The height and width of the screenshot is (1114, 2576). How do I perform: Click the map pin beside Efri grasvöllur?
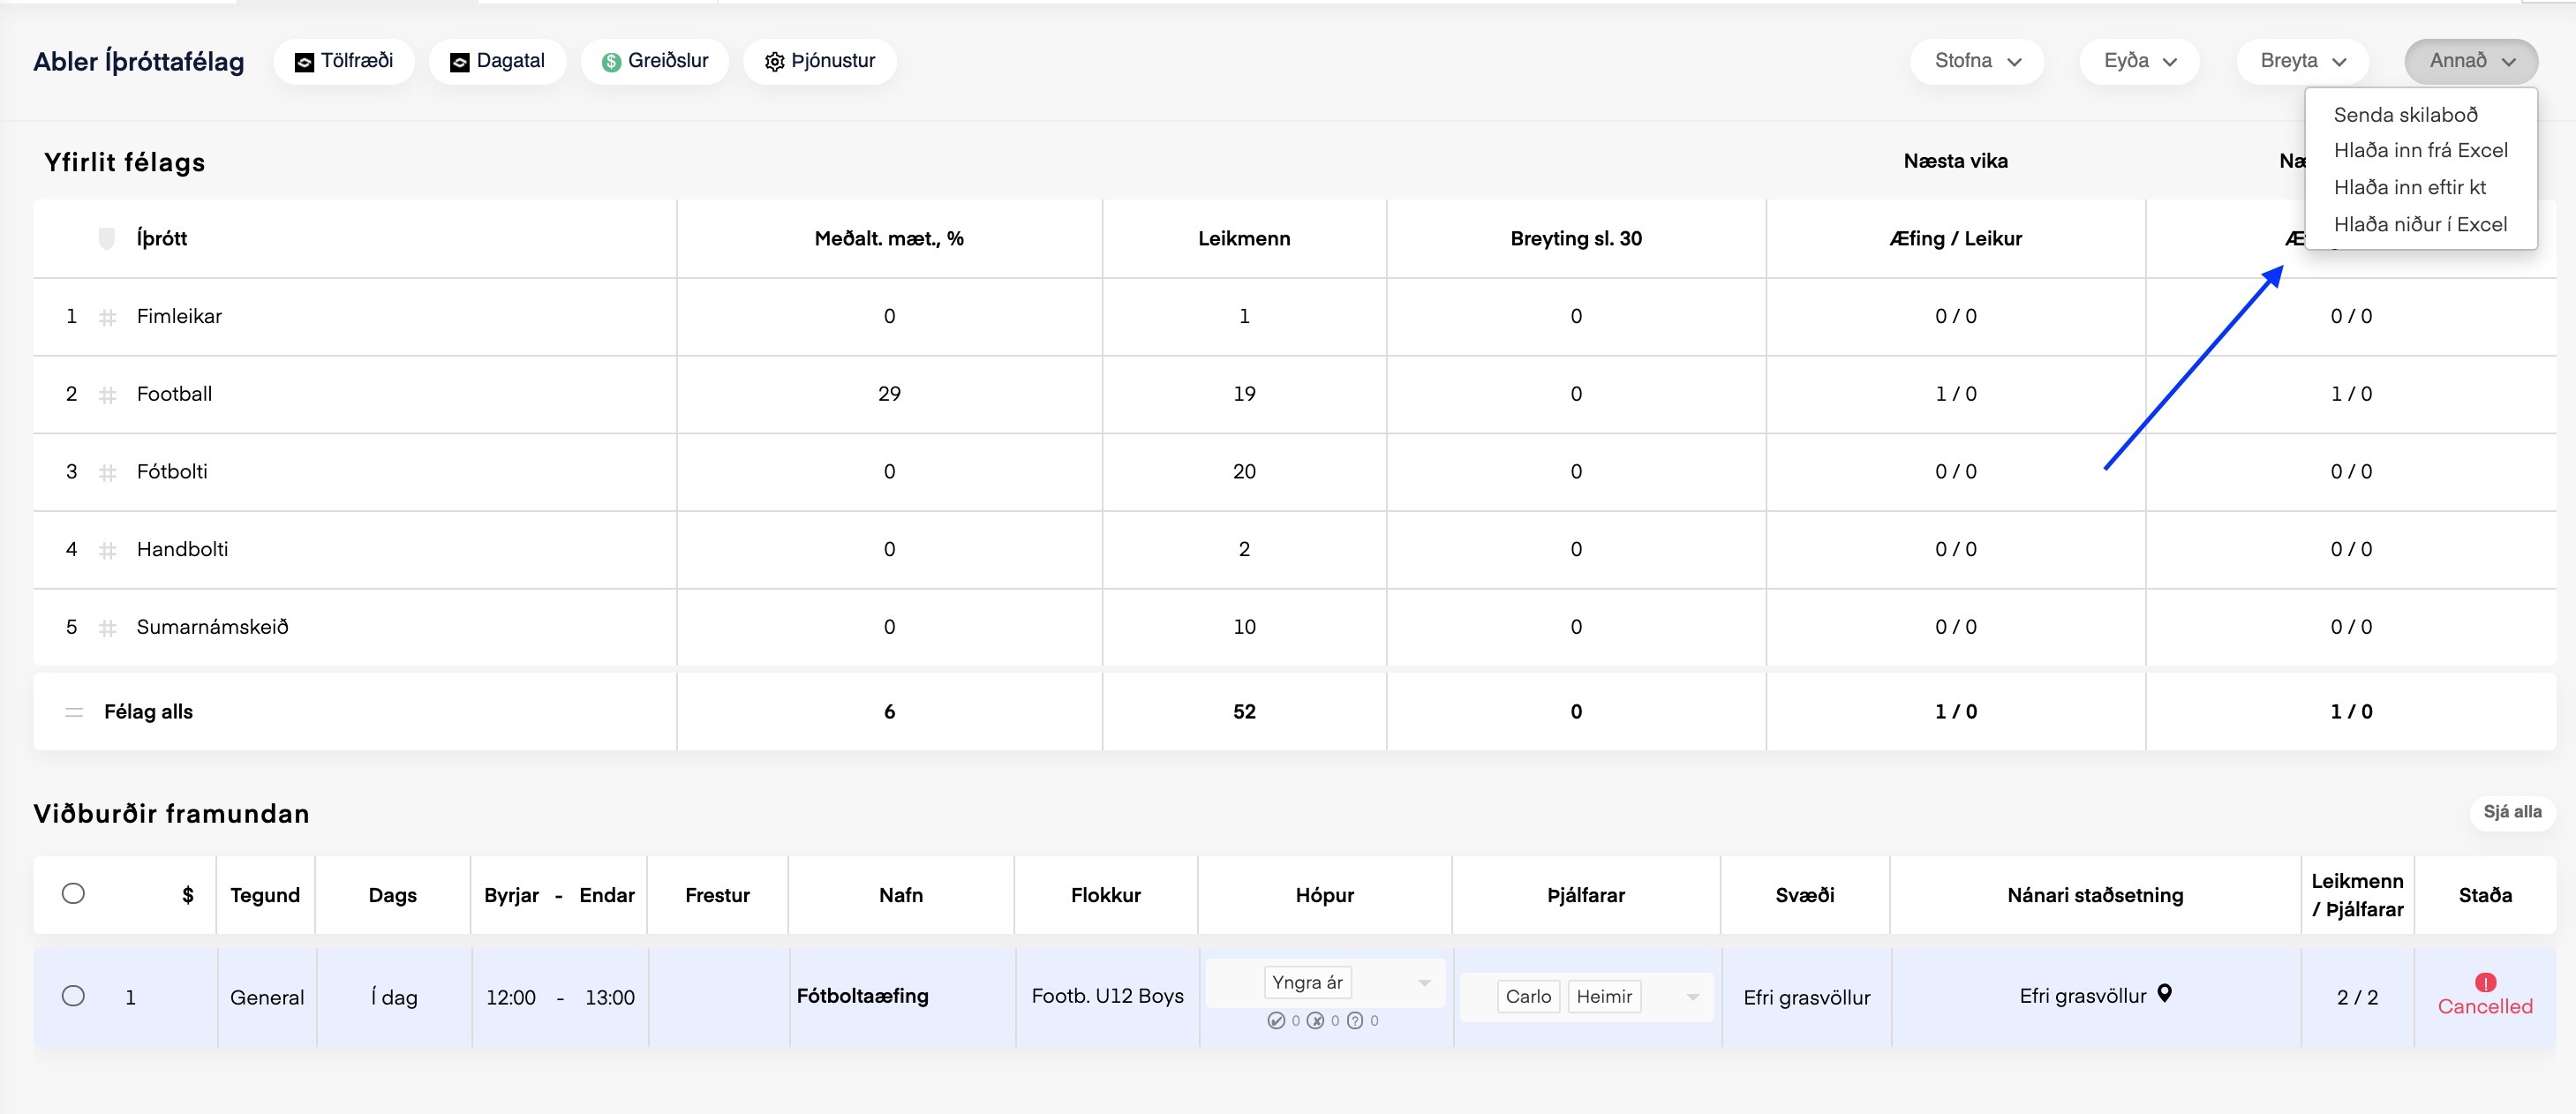click(x=2164, y=993)
